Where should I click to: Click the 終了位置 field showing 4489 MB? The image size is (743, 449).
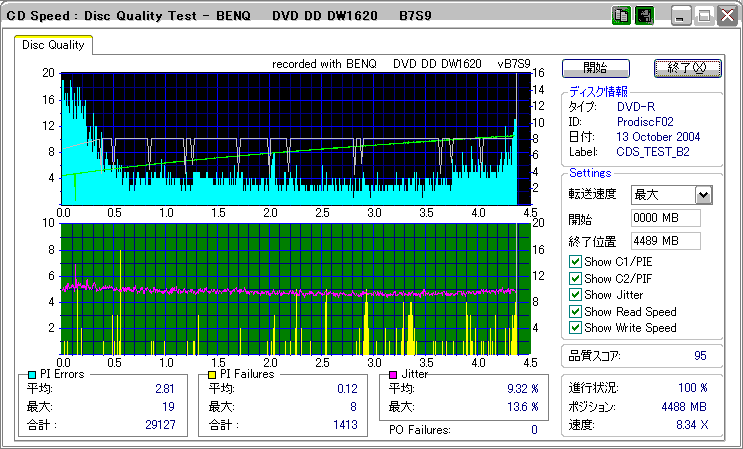coord(665,241)
